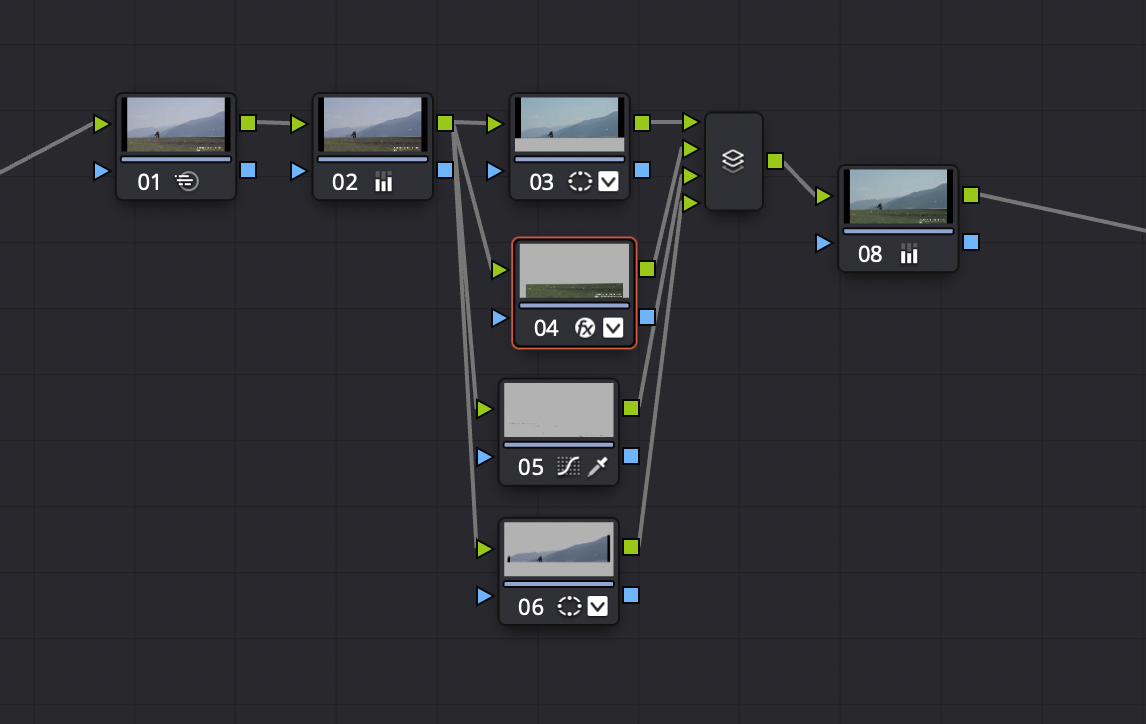The height and width of the screenshot is (724, 1146).
Task: Click the curves icon on node 05
Action: [x=568, y=467]
